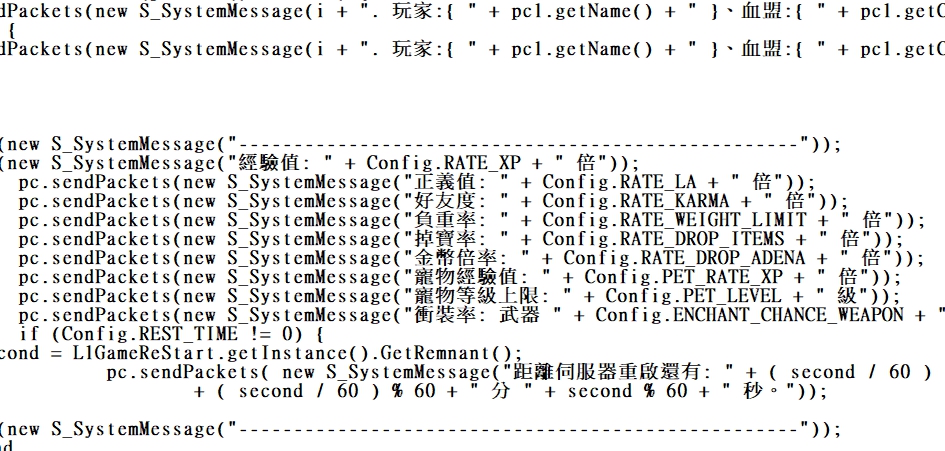945x451 pixels.
Task: Click the Config.RATE_DROP_ADENA constant
Action: click(x=684, y=258)
